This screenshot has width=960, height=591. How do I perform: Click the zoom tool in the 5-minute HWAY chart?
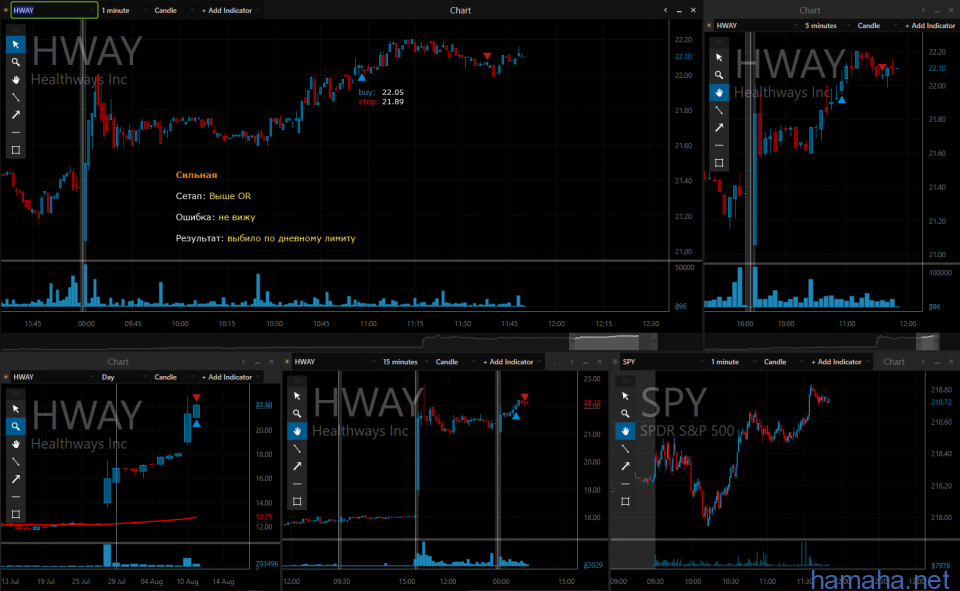point(719,75)
